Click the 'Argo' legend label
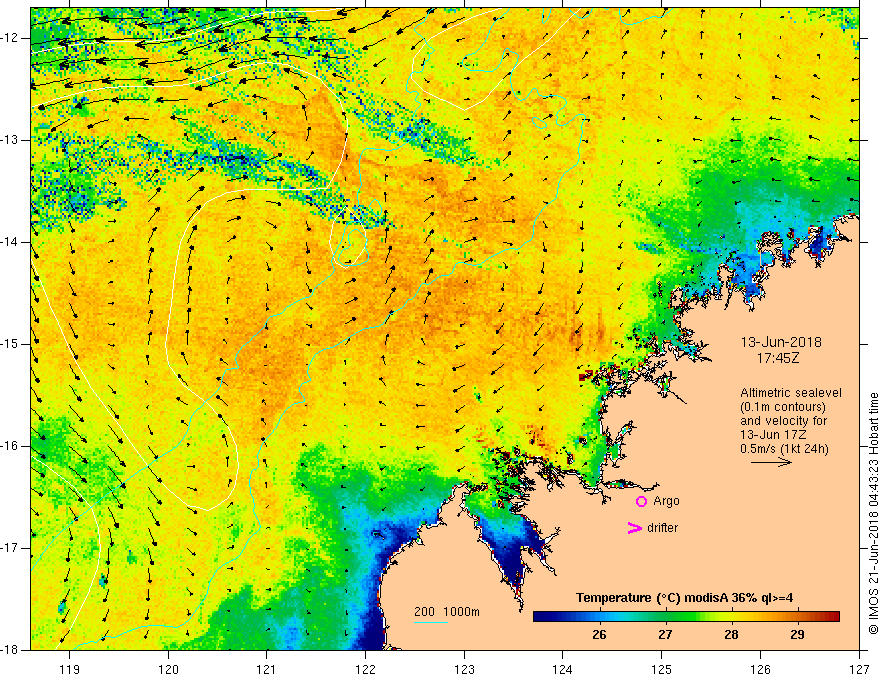The image size is (880, 680). 666,501
